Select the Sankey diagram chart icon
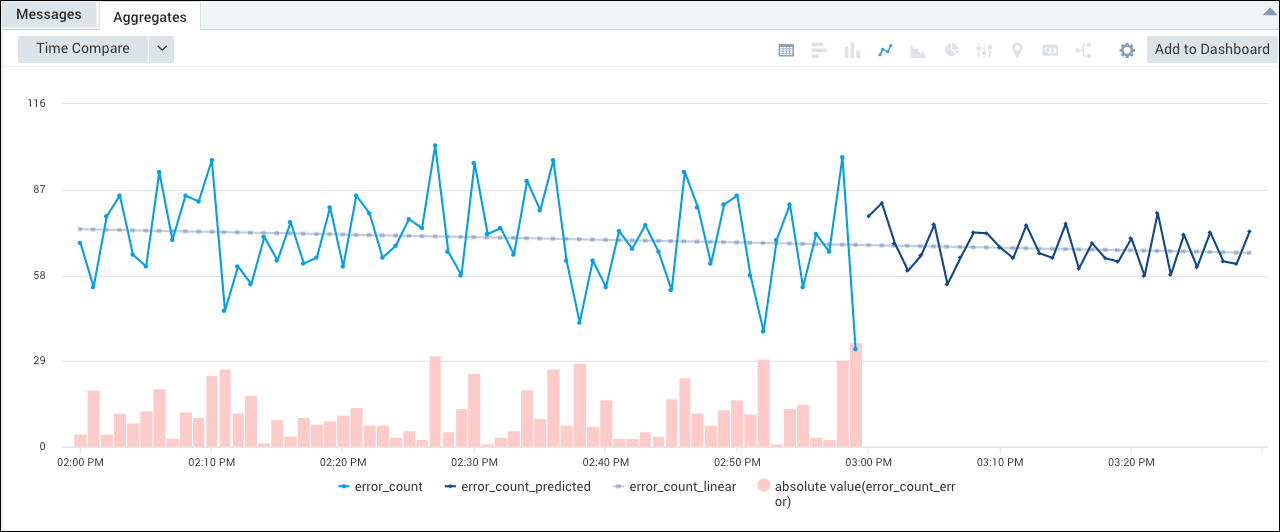The height and width of the screenshot is (532, 1280). pos(1083,50)
